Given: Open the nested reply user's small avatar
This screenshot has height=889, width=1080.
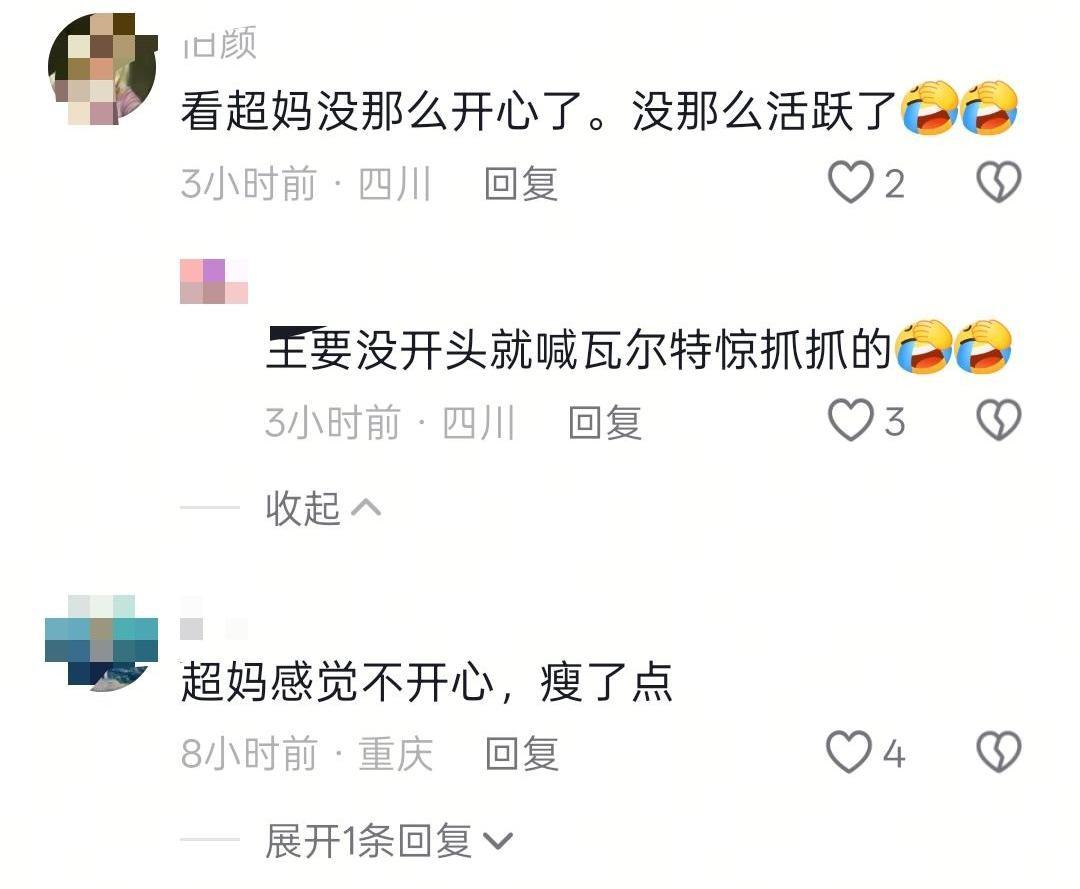Looking at the screenshot, I should (214, 281).
